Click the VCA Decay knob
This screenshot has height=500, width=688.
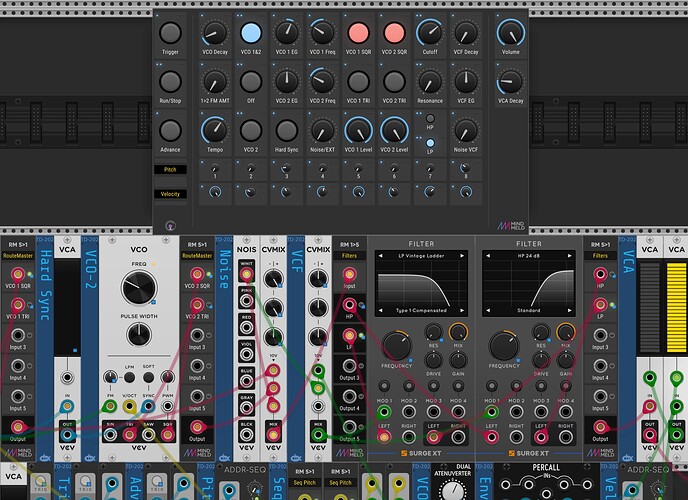pos(511,82)
